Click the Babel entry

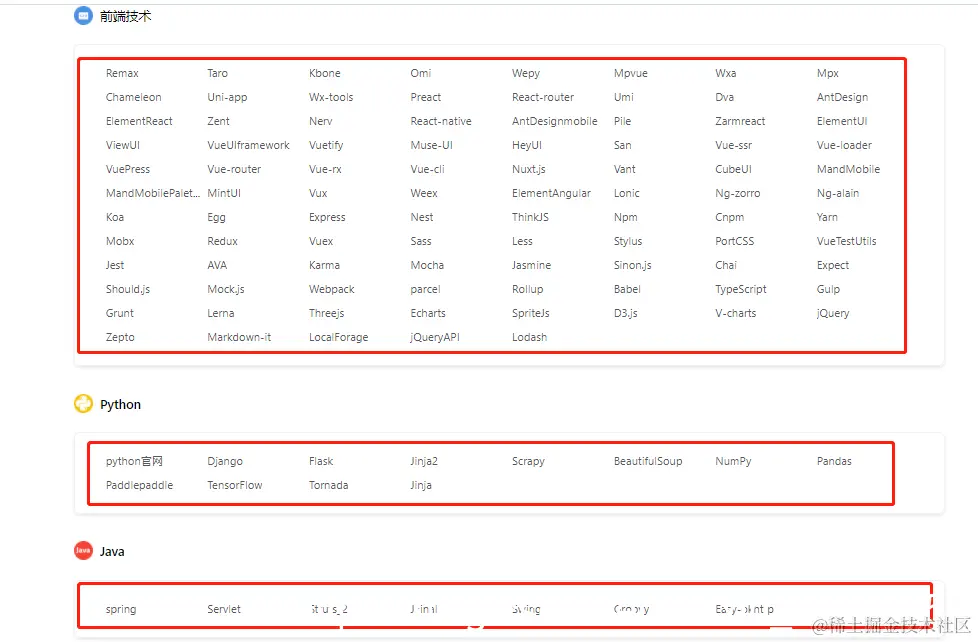coord(627,289)
